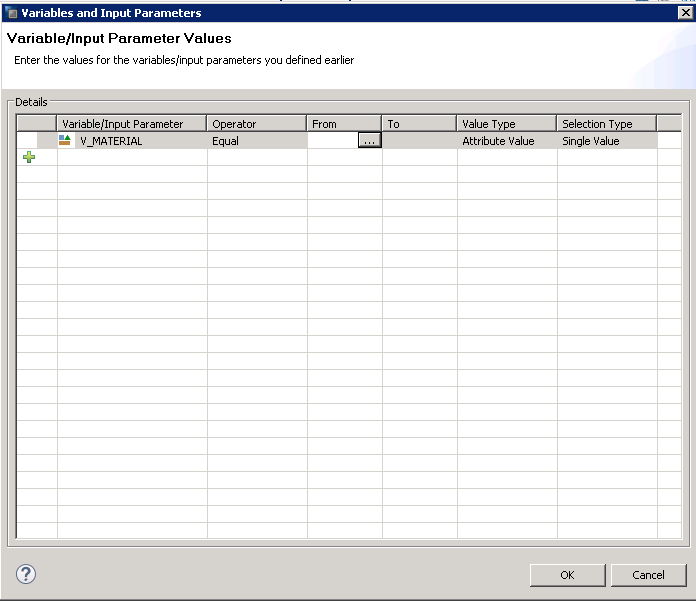Click the dialog title bar window icon
Screen dimensions: 696x601
(x=12, y=13)
